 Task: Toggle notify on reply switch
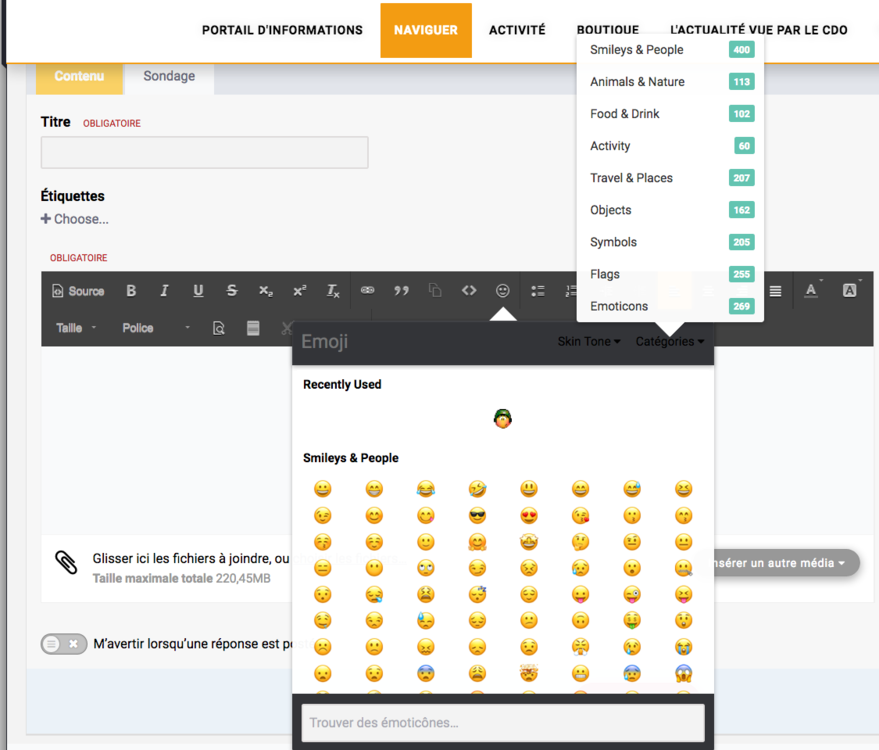tap(64, 644)
